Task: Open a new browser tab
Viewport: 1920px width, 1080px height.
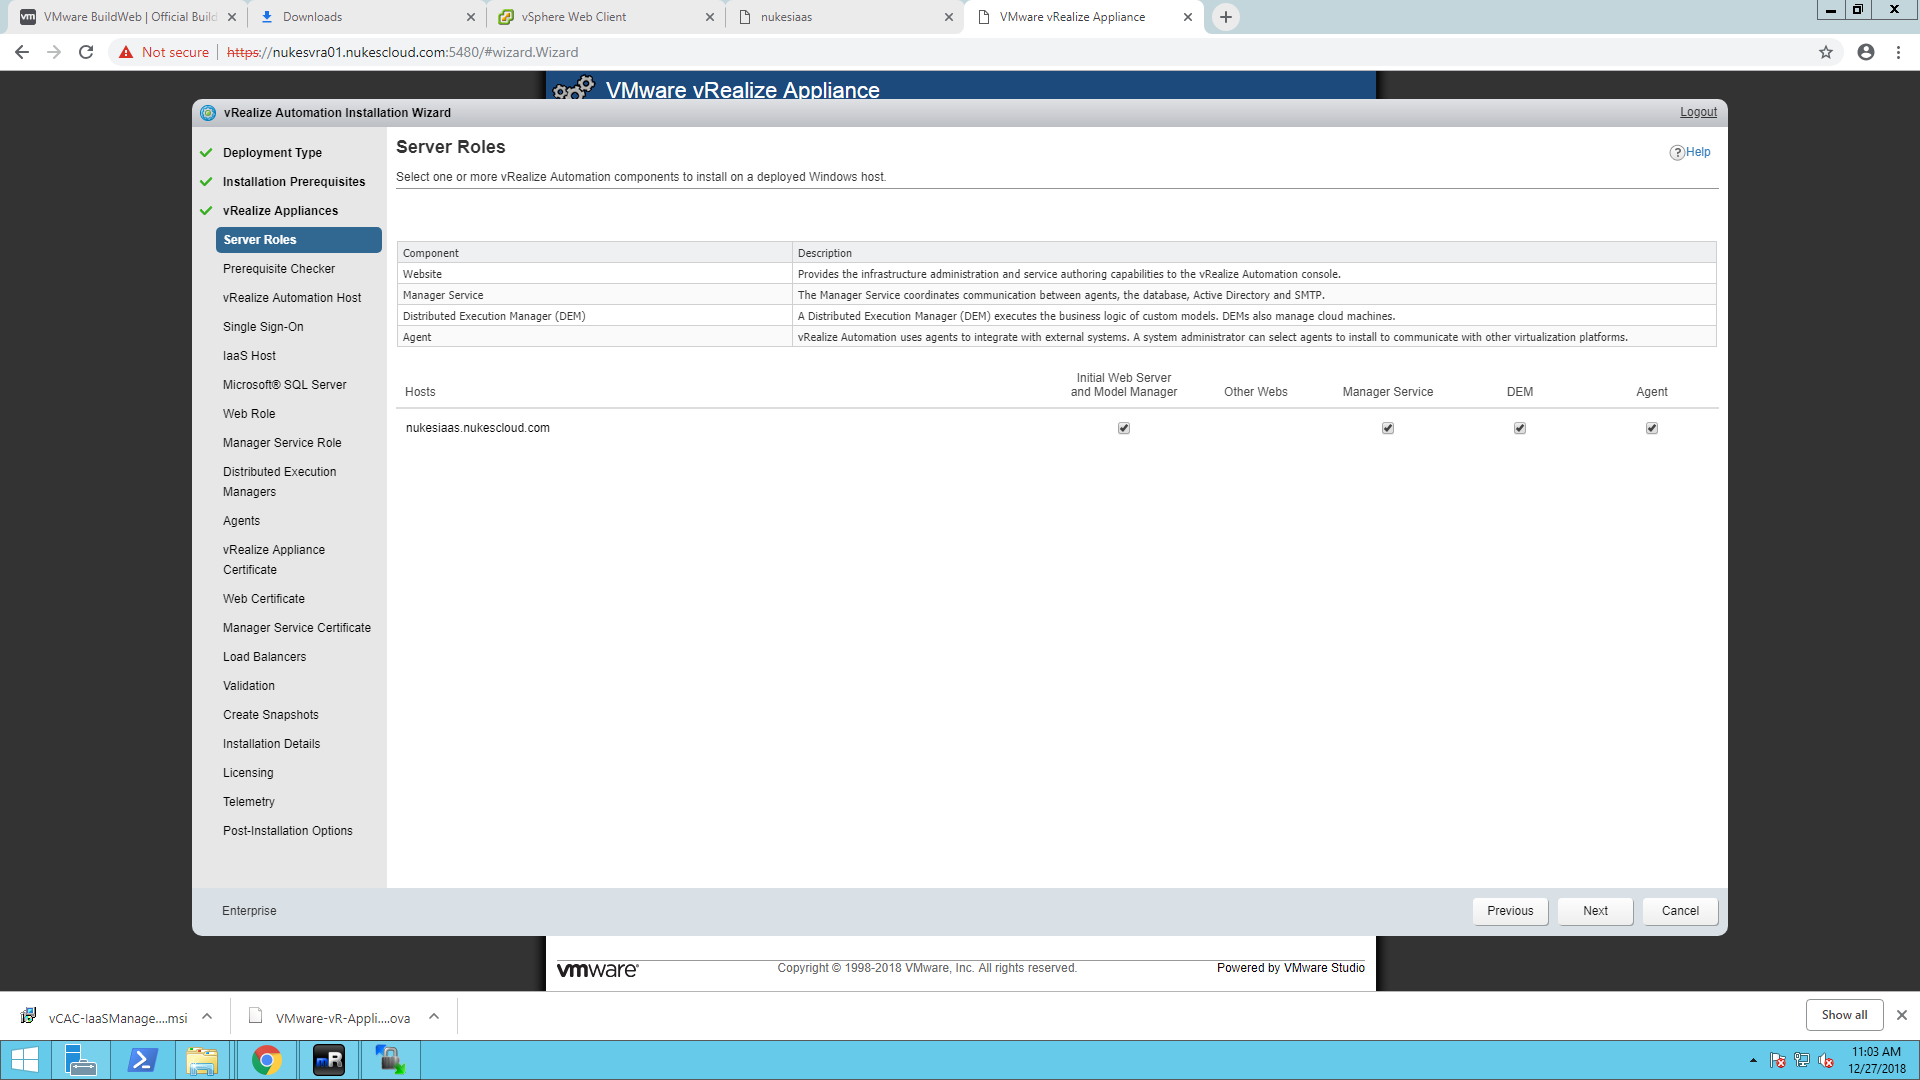Action: [1225, 17]
